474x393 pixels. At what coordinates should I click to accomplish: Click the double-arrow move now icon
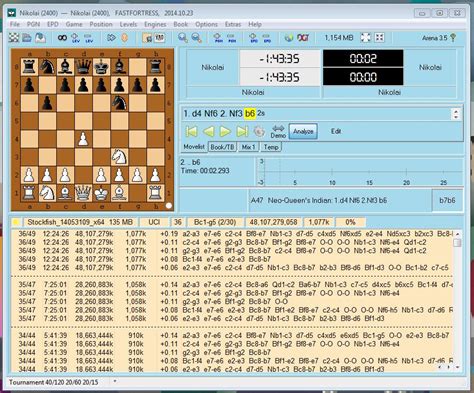point(111,38)
